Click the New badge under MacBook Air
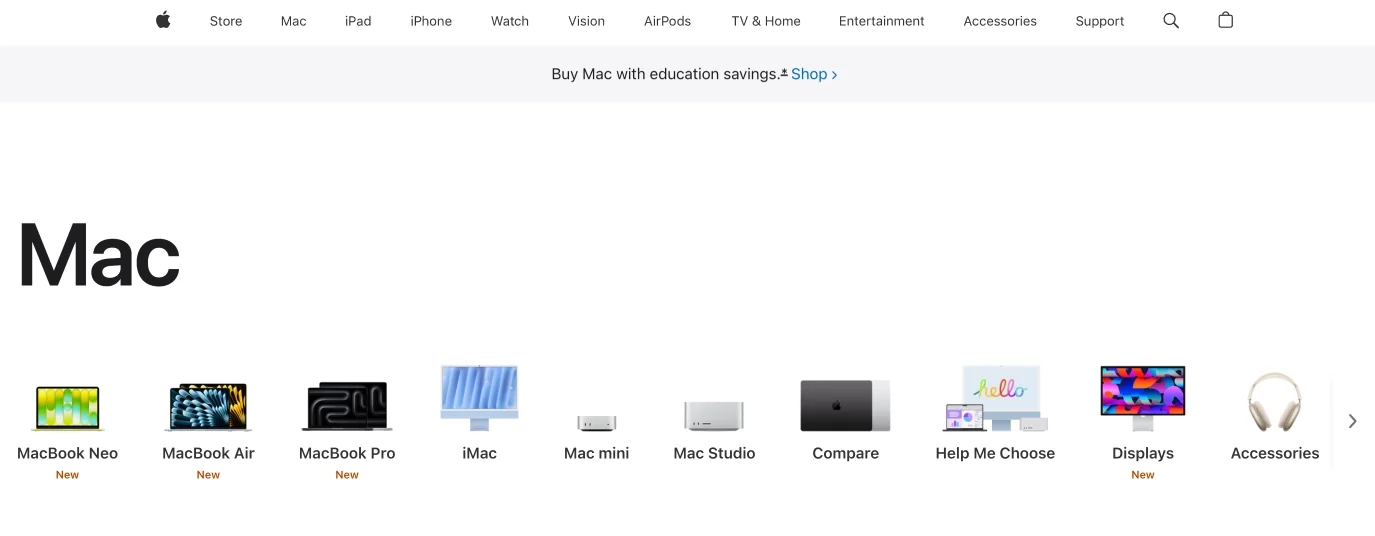 click(208, 475)
